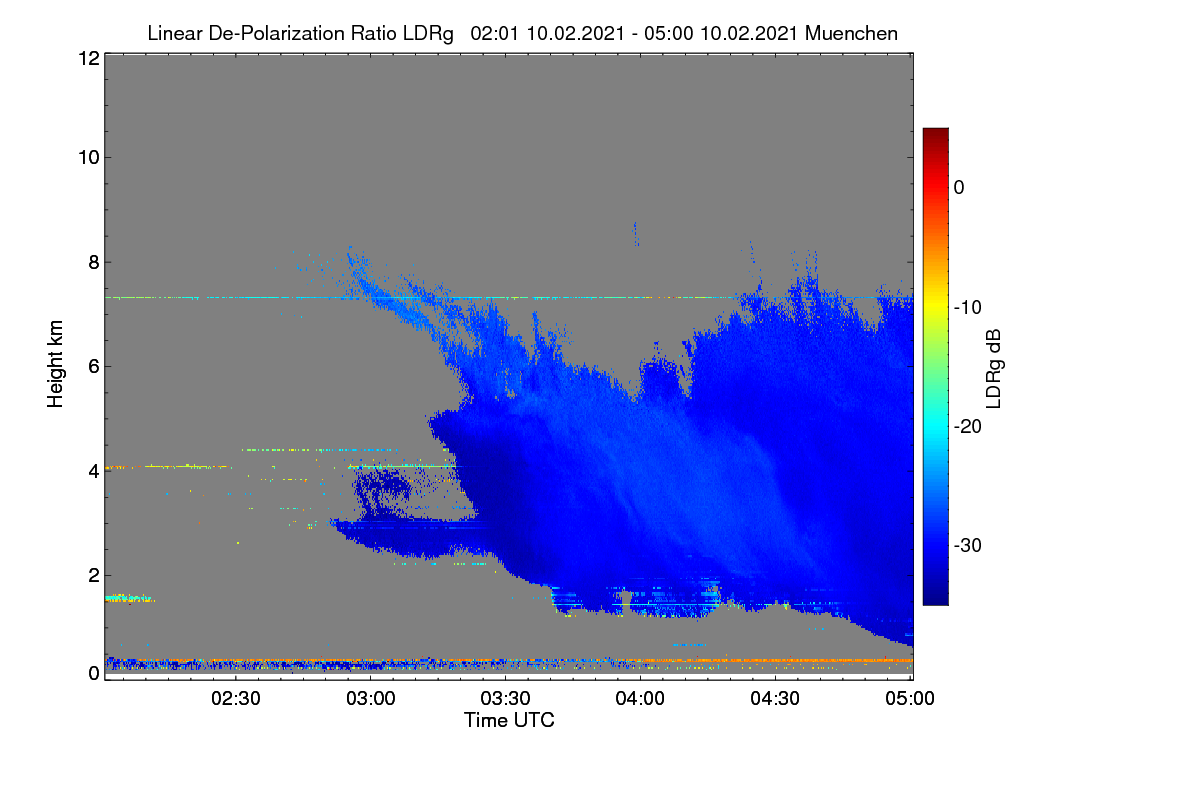Click the 05:00 time axis tick label
1200x800 pixels.
(x=911, y=699)
